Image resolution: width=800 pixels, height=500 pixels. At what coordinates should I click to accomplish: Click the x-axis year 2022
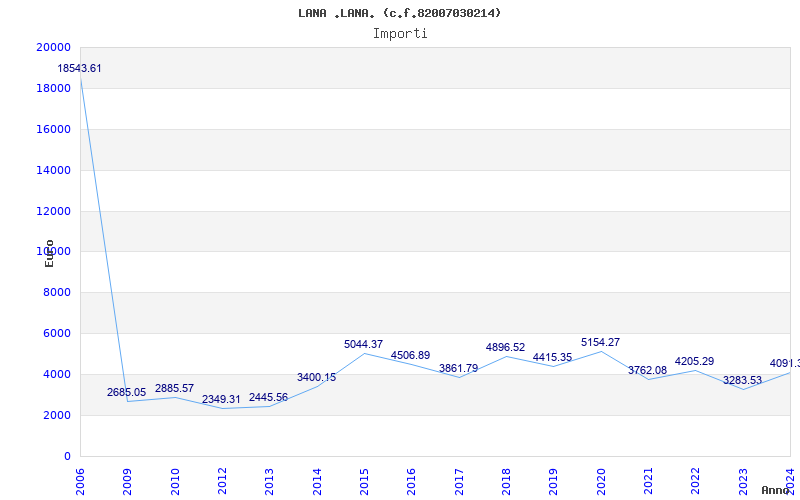click(695, 482)
